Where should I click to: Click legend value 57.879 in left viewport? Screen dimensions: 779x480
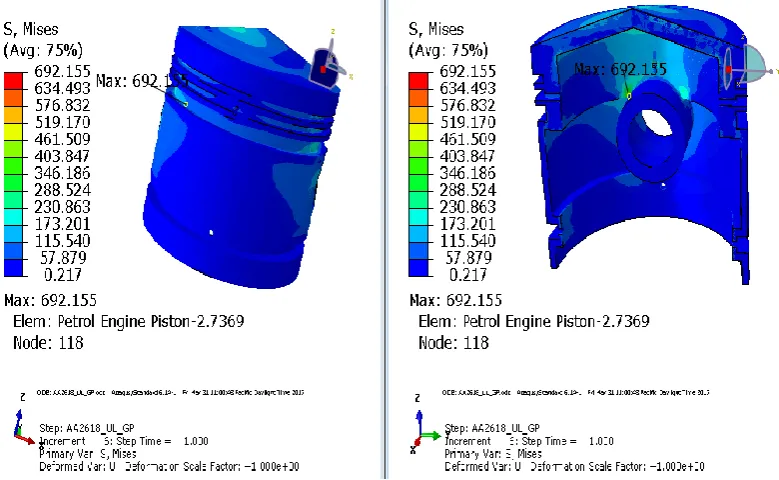pos(64,258)
